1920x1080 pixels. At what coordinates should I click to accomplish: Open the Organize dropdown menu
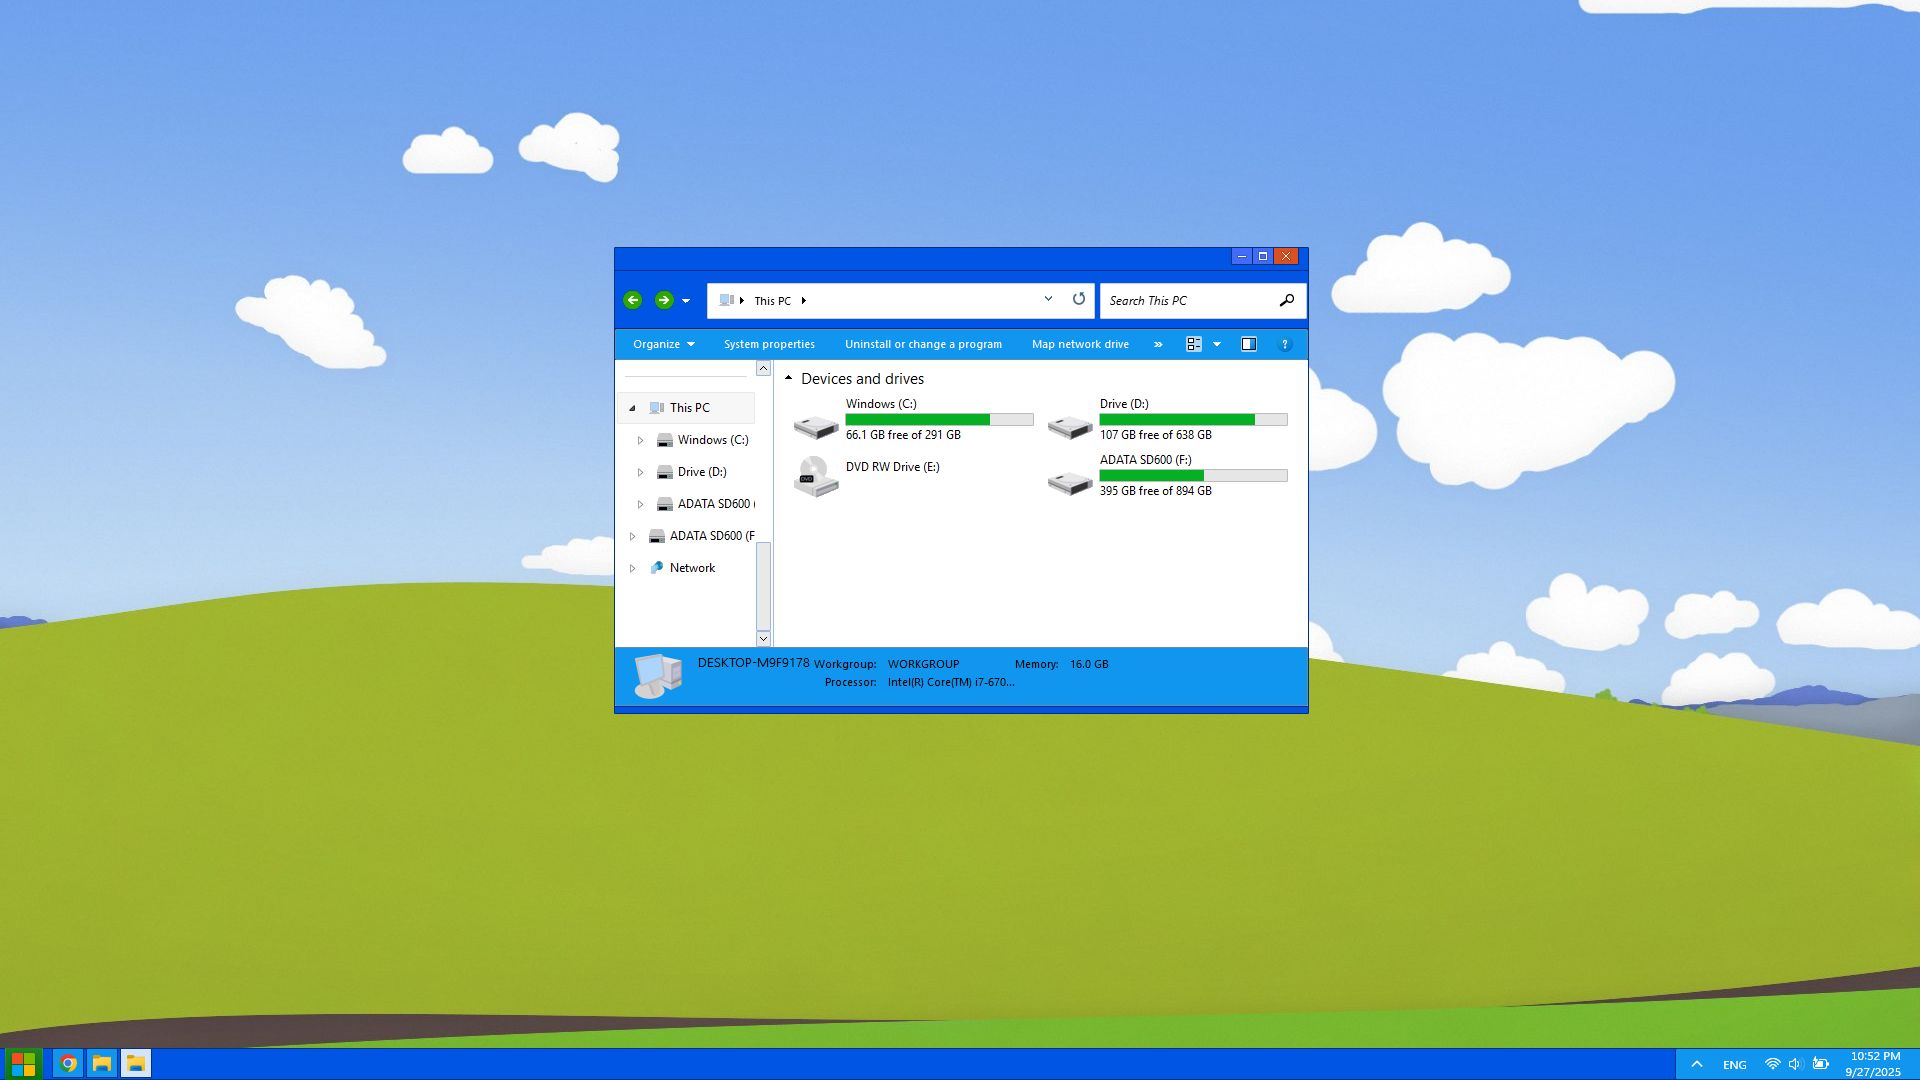click(663, 344)
